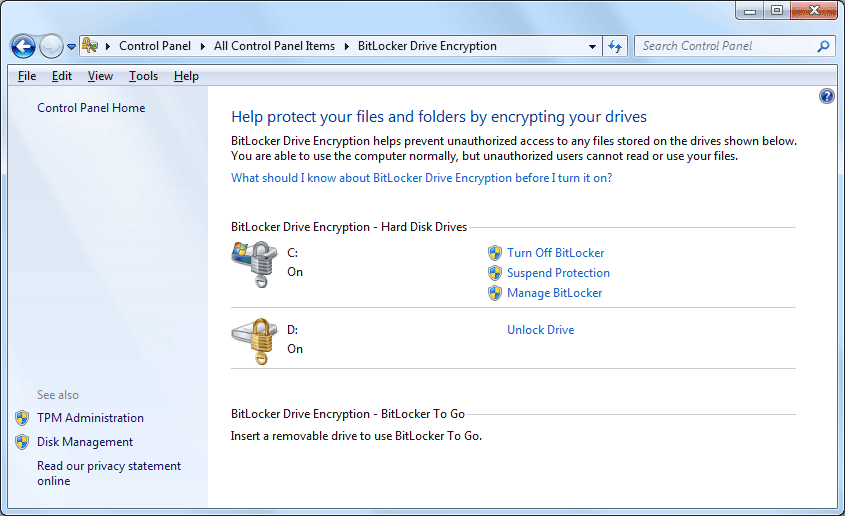The width and height of the screenshot is (845, 516).
Task: Click the BitLocker key icon in address bar
Action: [x=90, y=46]
